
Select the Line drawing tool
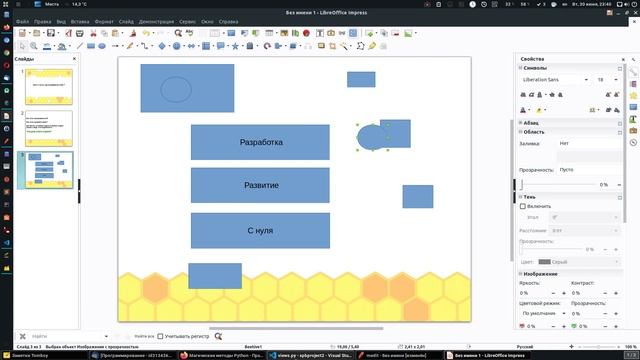coord(80,46)
